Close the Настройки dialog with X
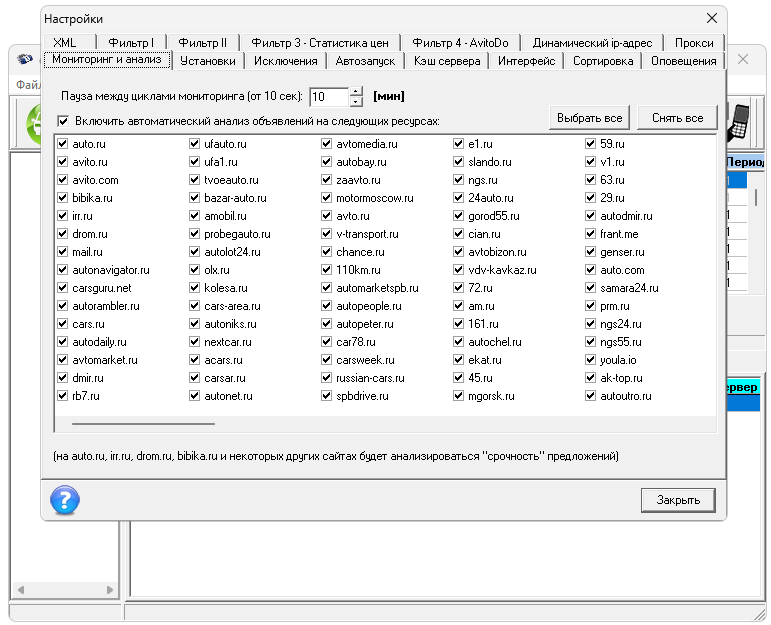Viewport: 771px width, 625px height. [x=712, y=19]
